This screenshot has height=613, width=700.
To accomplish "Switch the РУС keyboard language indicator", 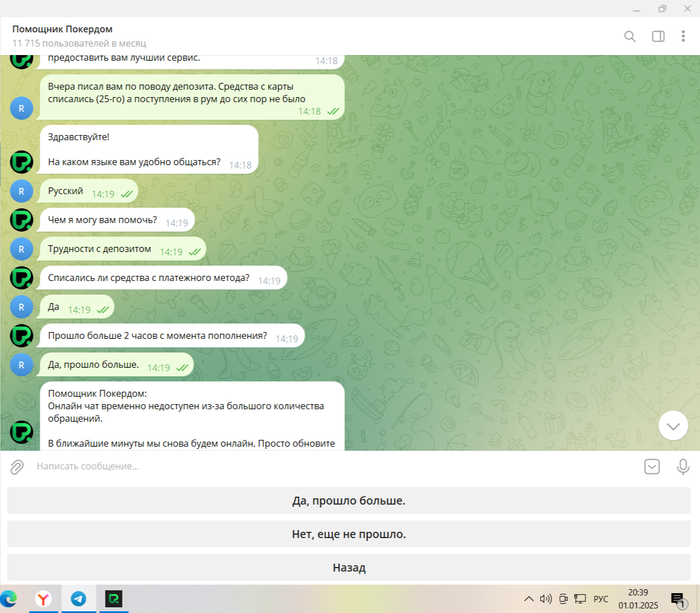I will [x=600, y=599].
